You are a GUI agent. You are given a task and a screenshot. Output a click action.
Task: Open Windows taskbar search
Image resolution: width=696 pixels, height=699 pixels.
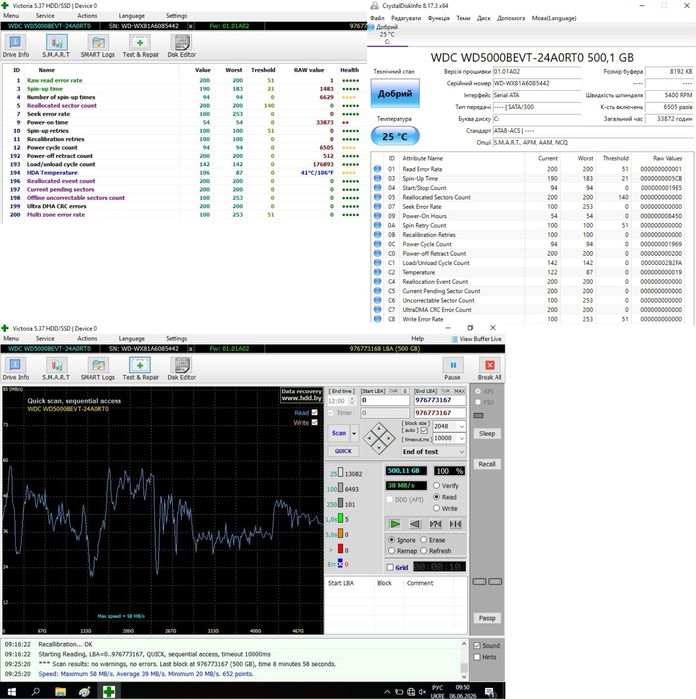pyautogui.click(x=36, y=691)
